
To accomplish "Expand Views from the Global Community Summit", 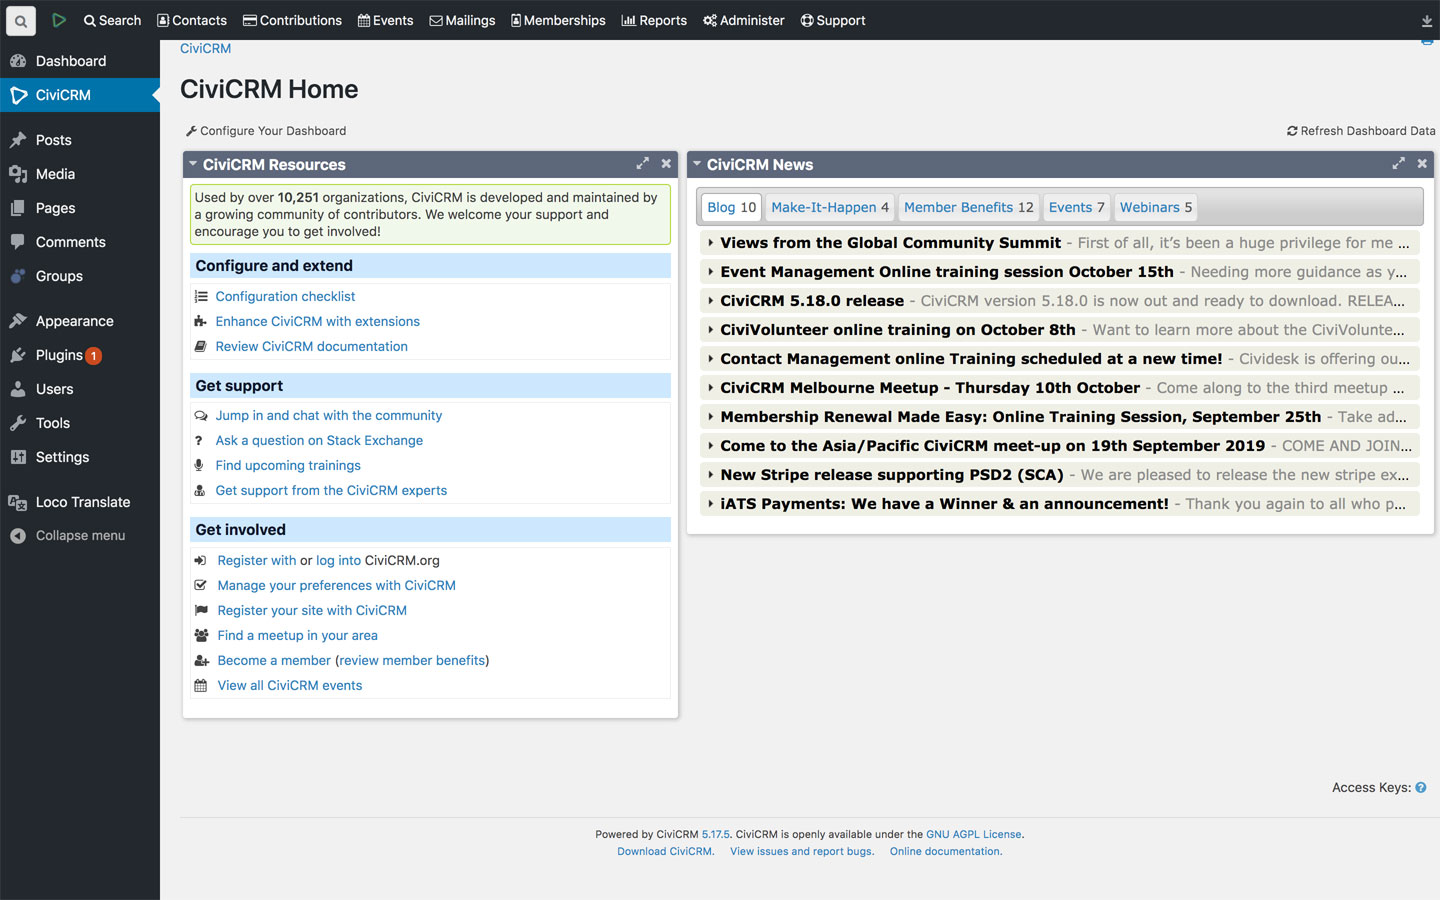I will coord(1060,243).
